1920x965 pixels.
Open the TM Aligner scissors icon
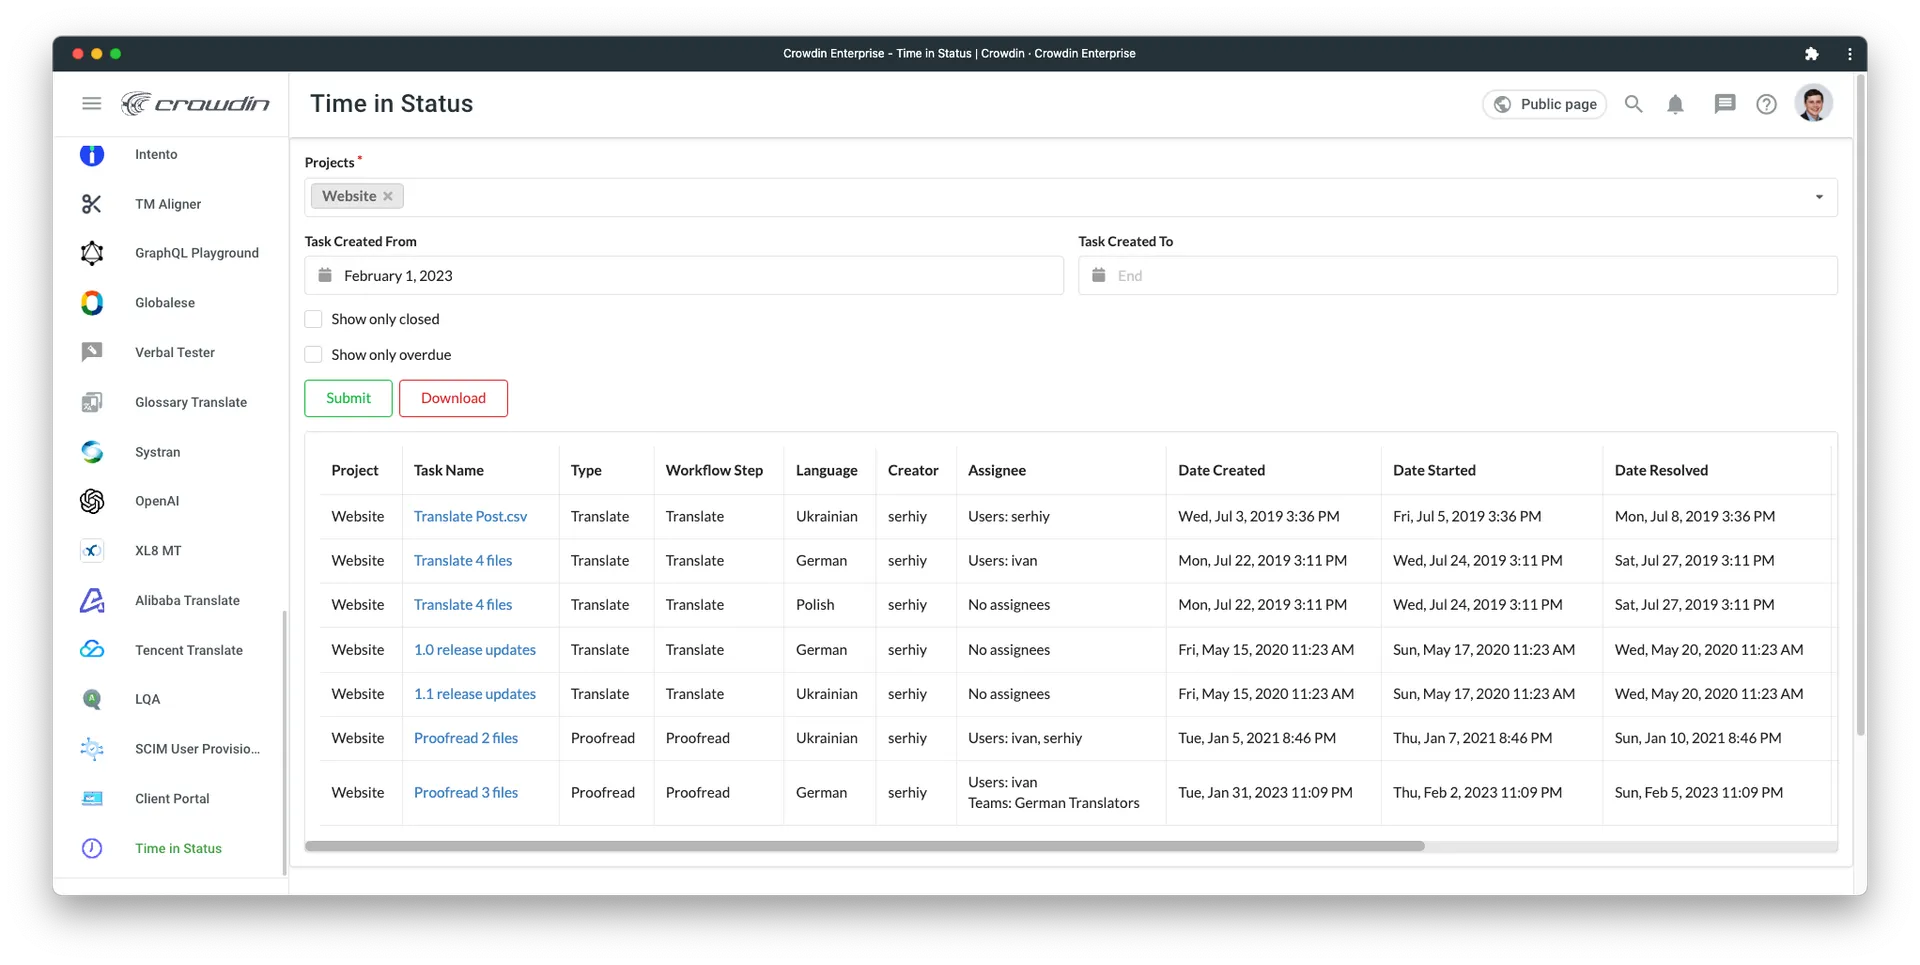point(92,204)
